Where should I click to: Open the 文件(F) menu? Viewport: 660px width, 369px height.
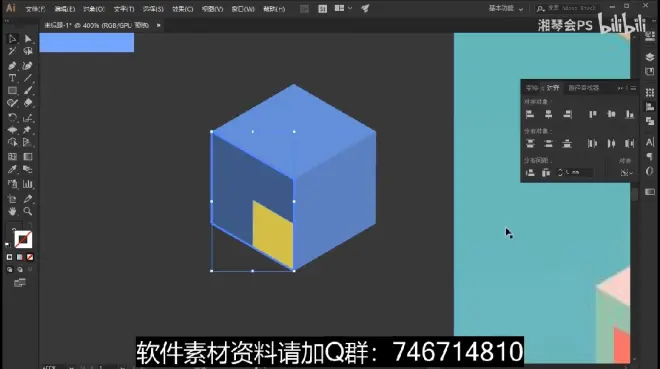point(35,9)
